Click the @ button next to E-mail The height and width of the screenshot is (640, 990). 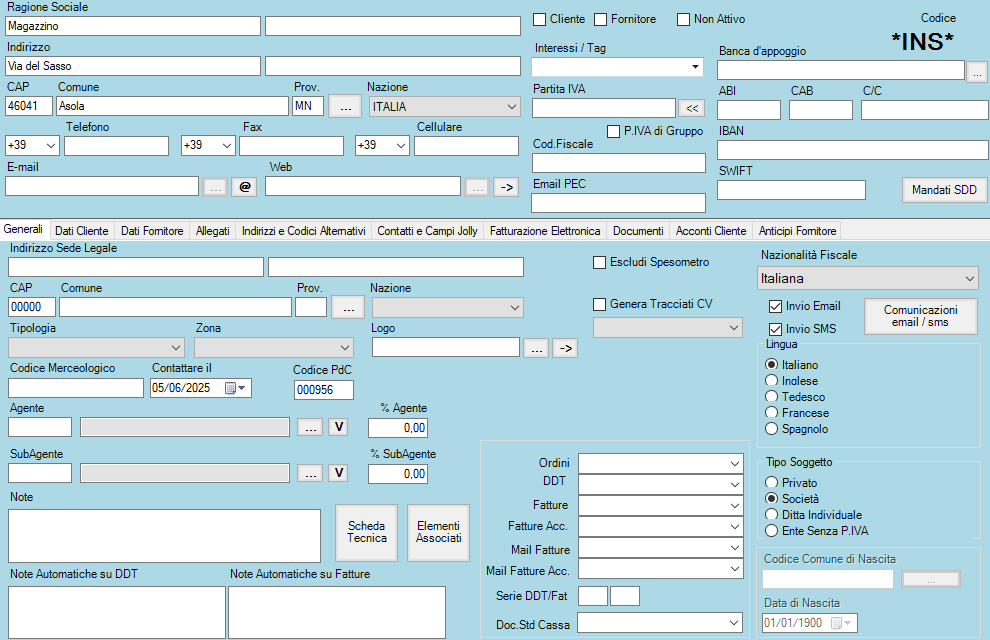pos(245,186)
